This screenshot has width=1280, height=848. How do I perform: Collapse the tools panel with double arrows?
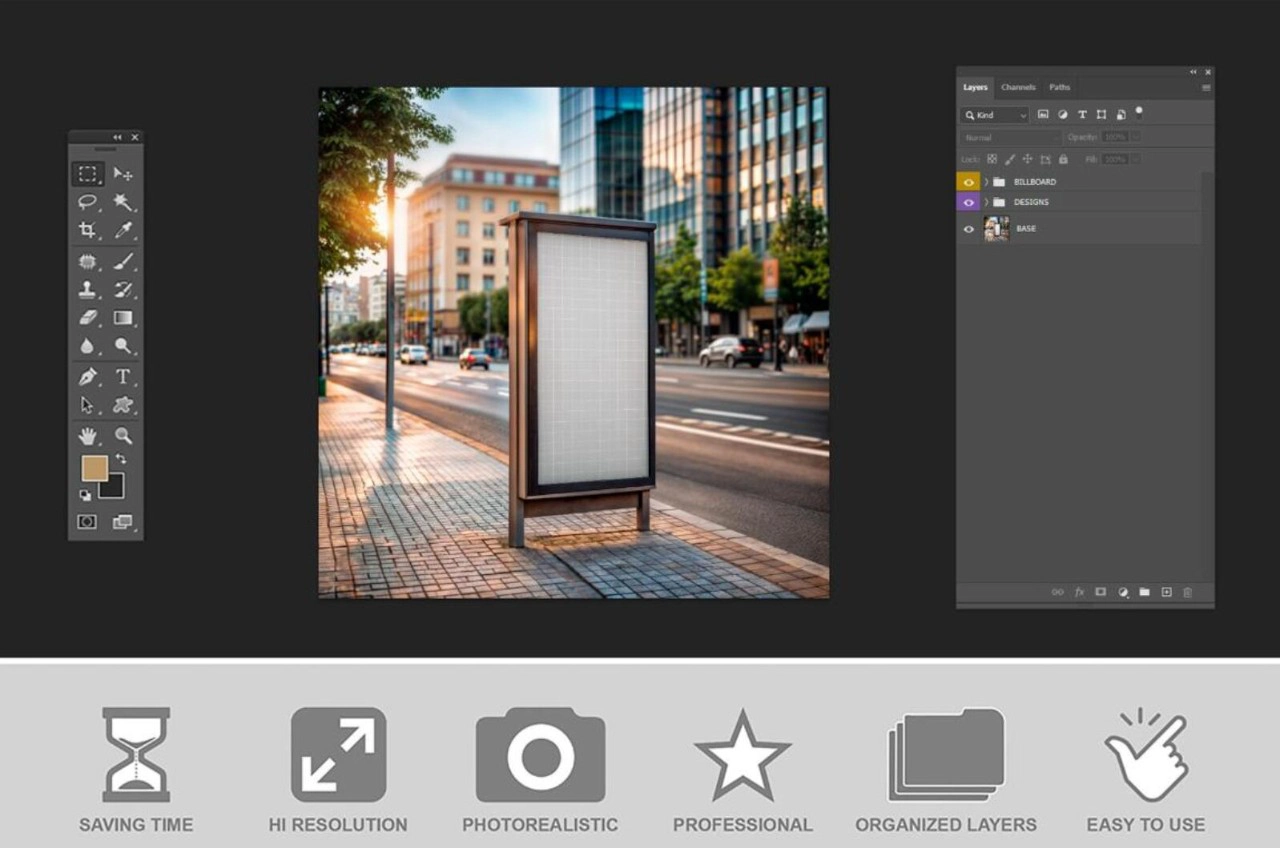coord(117,137)
